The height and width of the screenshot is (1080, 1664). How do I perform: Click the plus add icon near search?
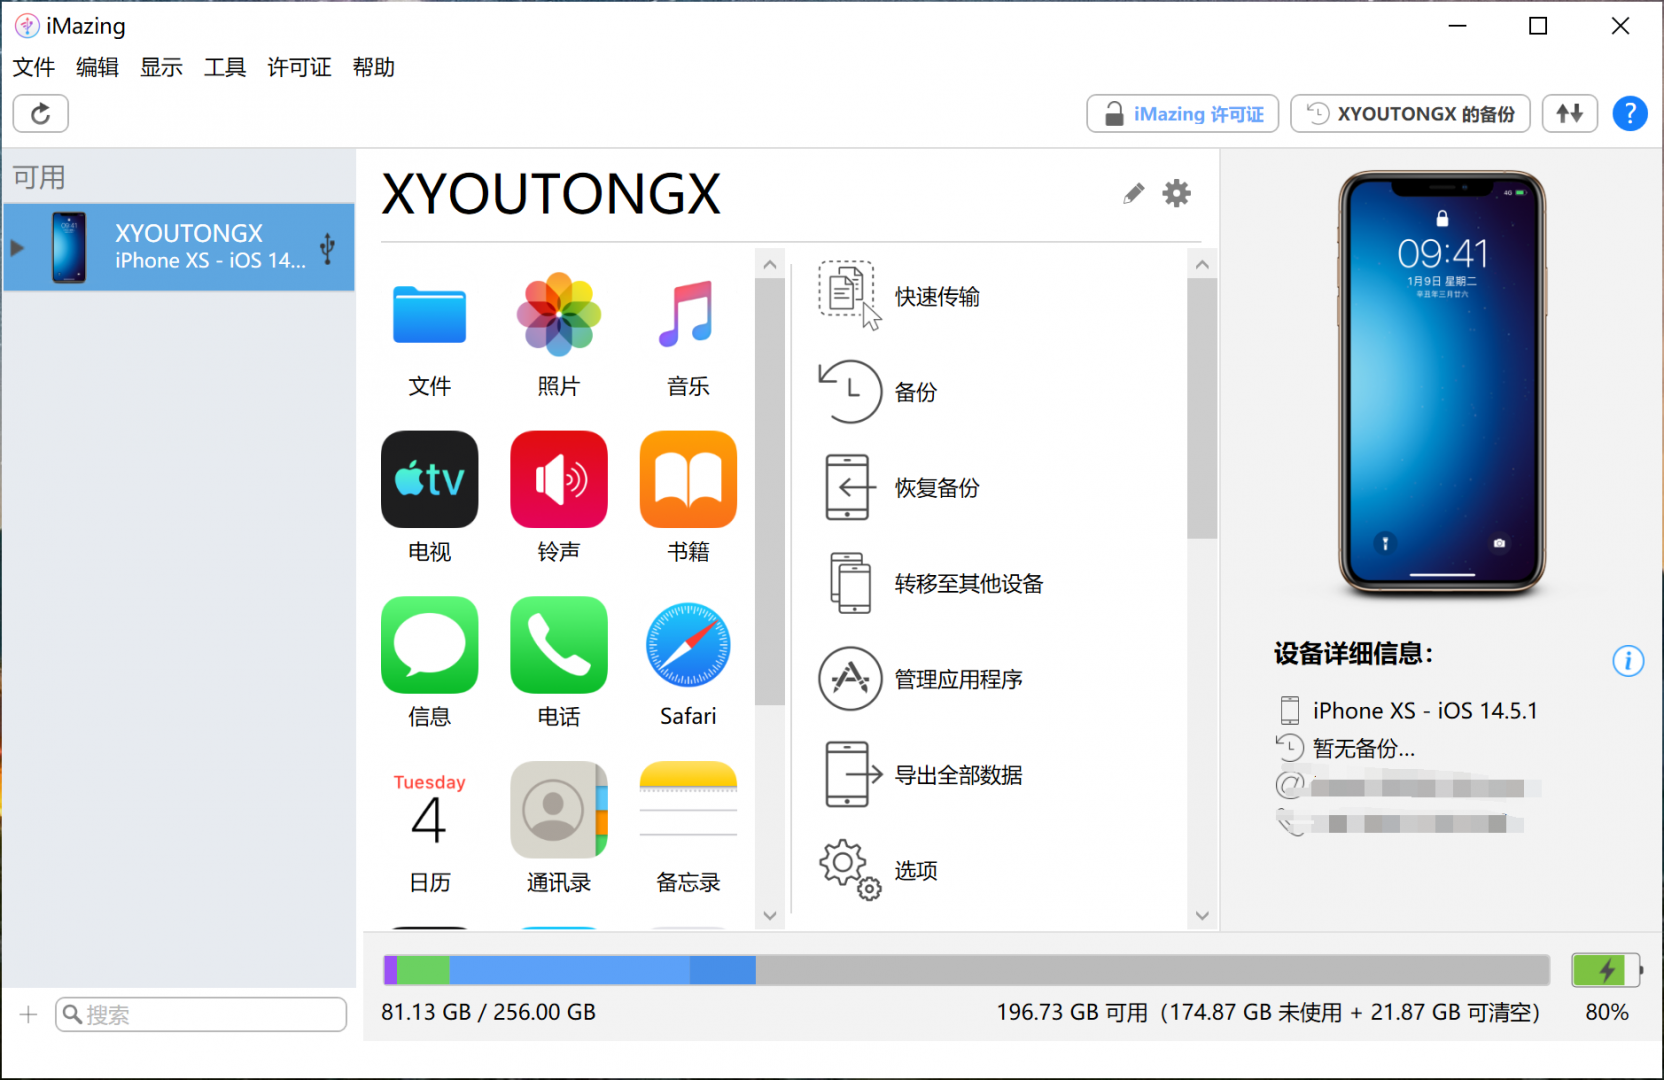[28, 1015]
